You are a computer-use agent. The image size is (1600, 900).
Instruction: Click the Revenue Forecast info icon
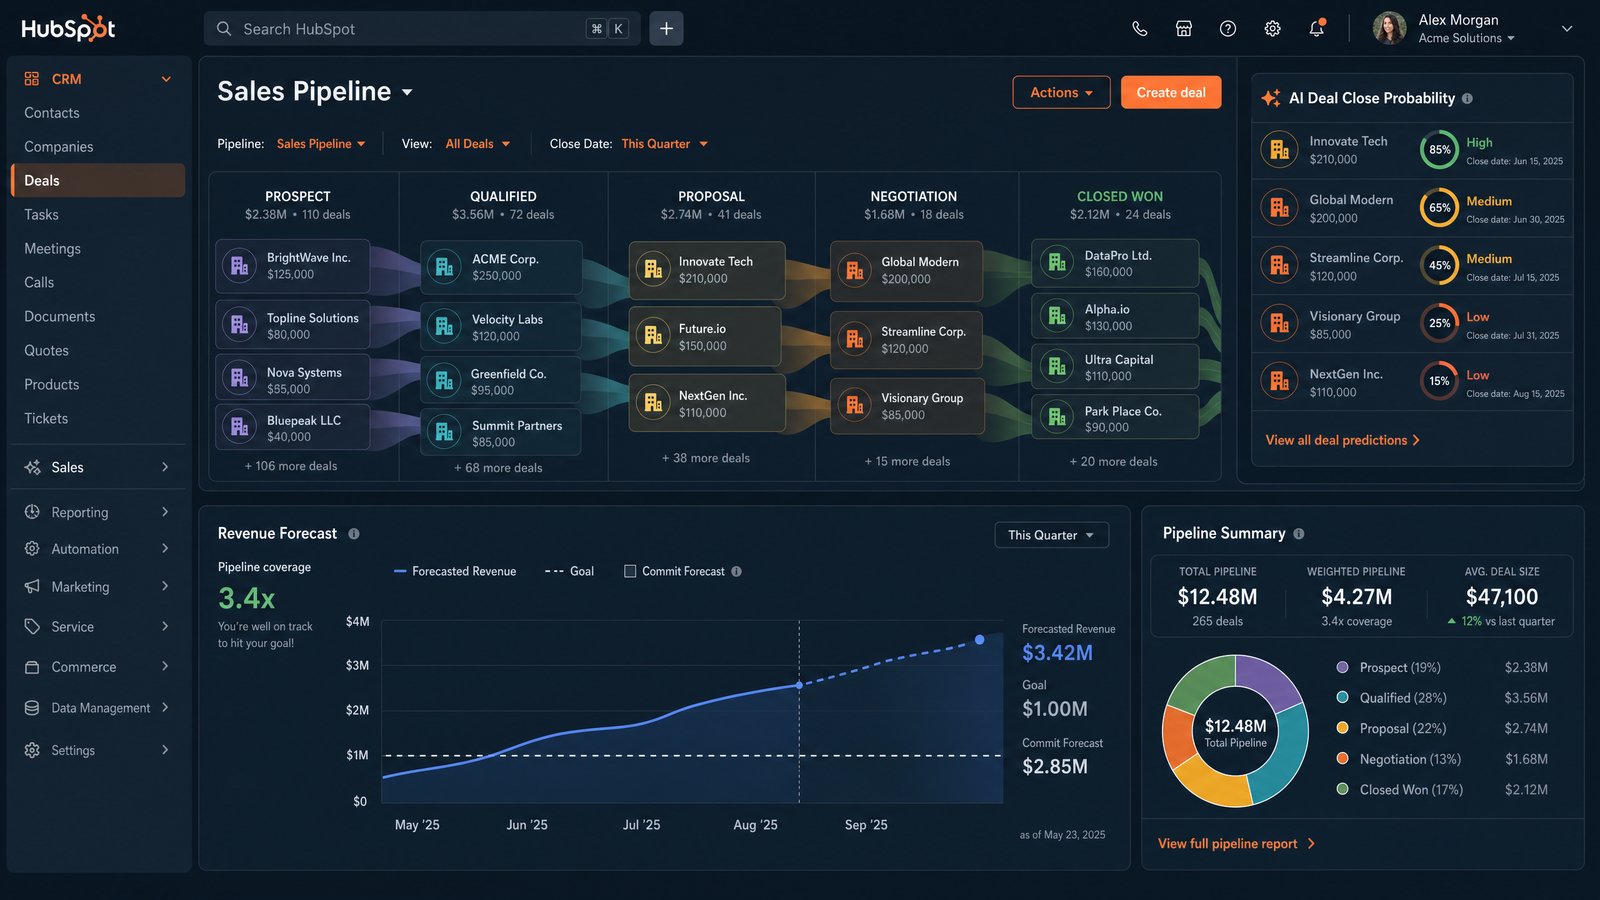pyautogui.click(x=354, y=534)
